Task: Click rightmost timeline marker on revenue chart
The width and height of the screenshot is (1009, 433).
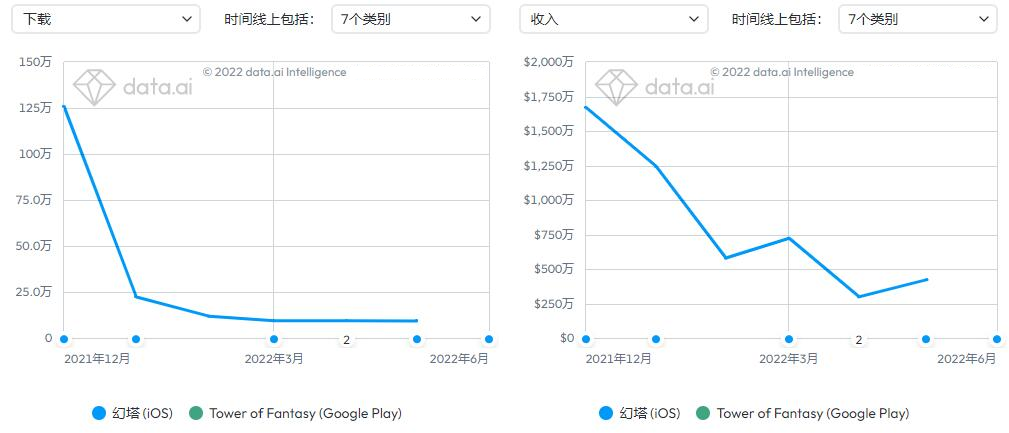Action: pos(997,339)
